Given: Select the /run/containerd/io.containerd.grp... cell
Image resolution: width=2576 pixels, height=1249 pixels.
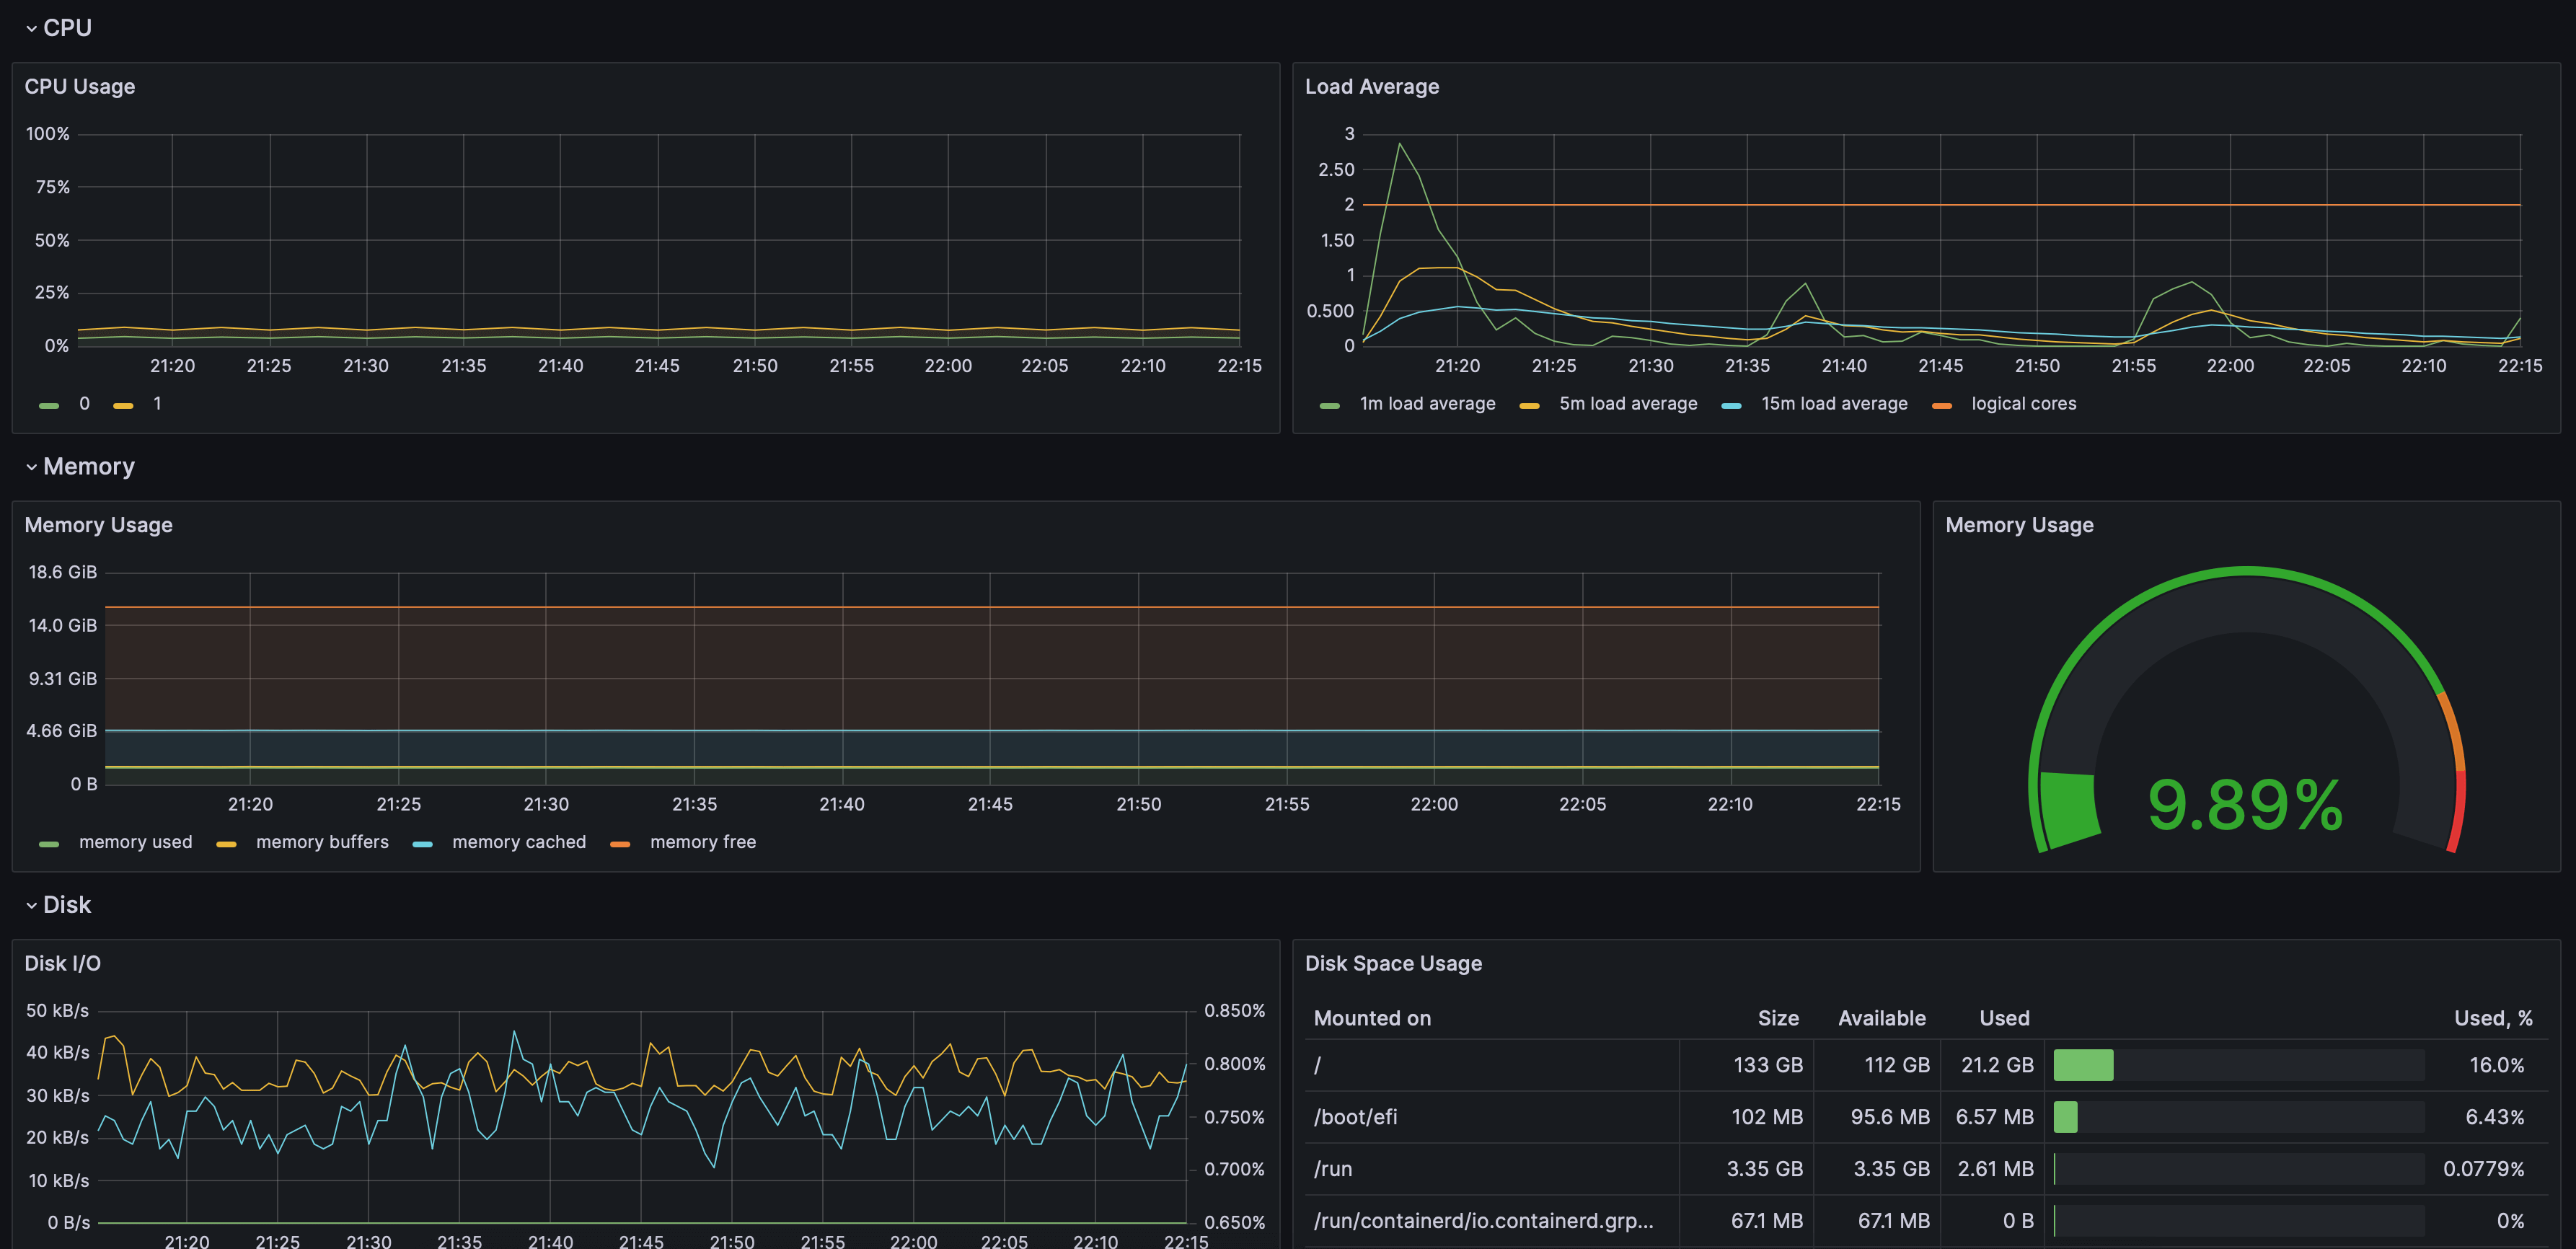Looking at the screenshot, I should click(x=1491, y=1221).
